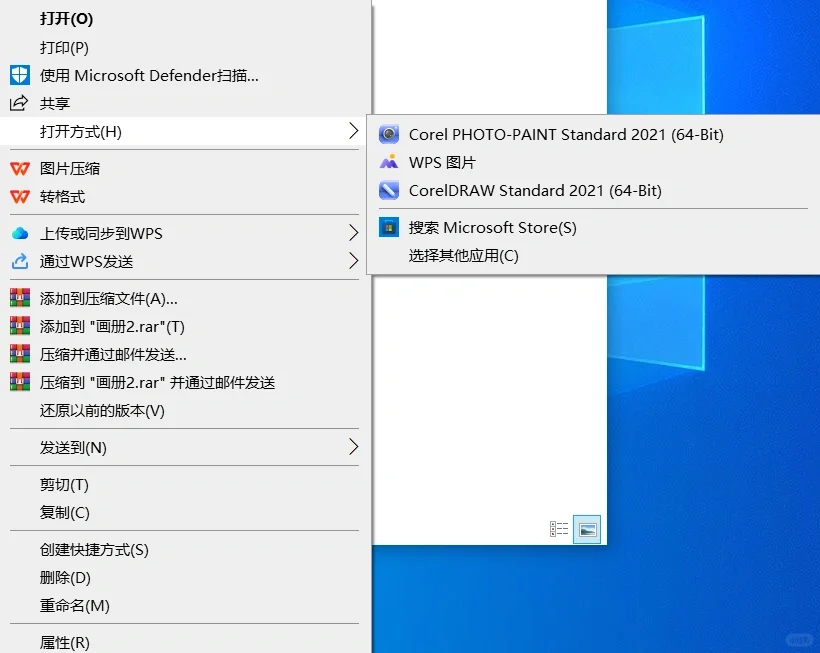Switch to large thumbnails view icon
The image size is (820, 653).
click(x=587, y=529)
